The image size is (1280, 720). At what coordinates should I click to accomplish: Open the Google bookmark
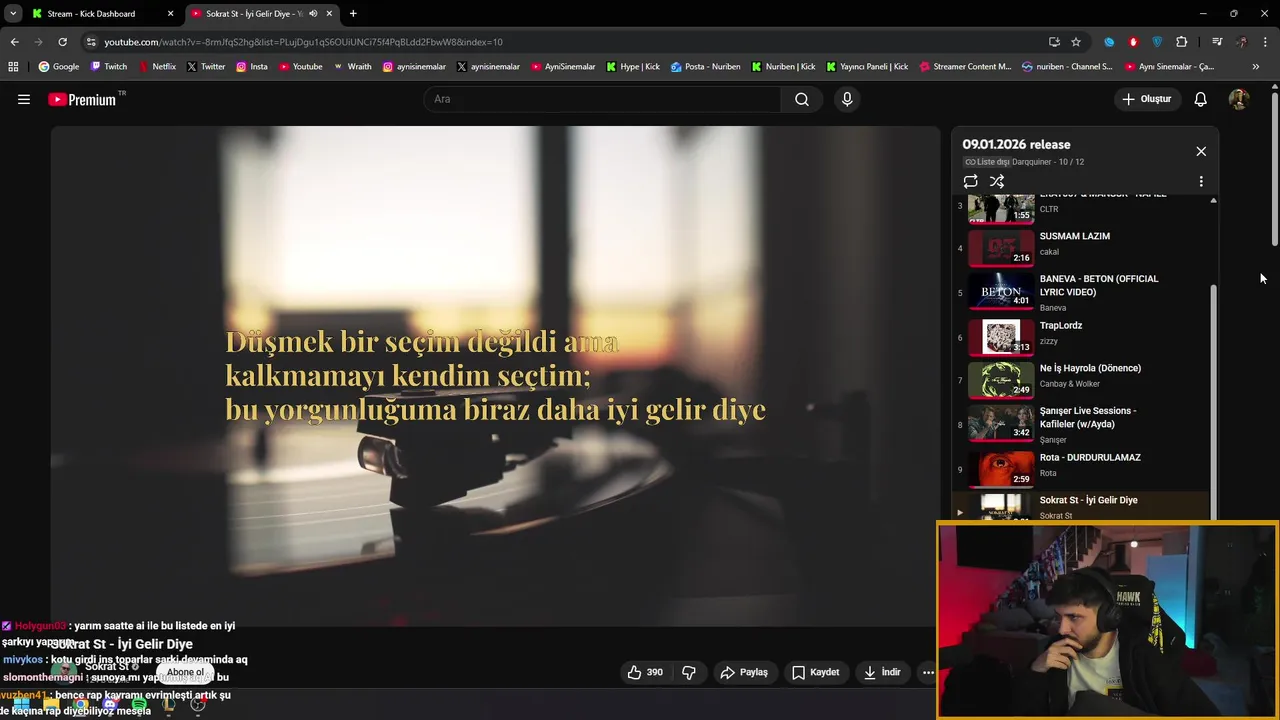pos(58,67)
